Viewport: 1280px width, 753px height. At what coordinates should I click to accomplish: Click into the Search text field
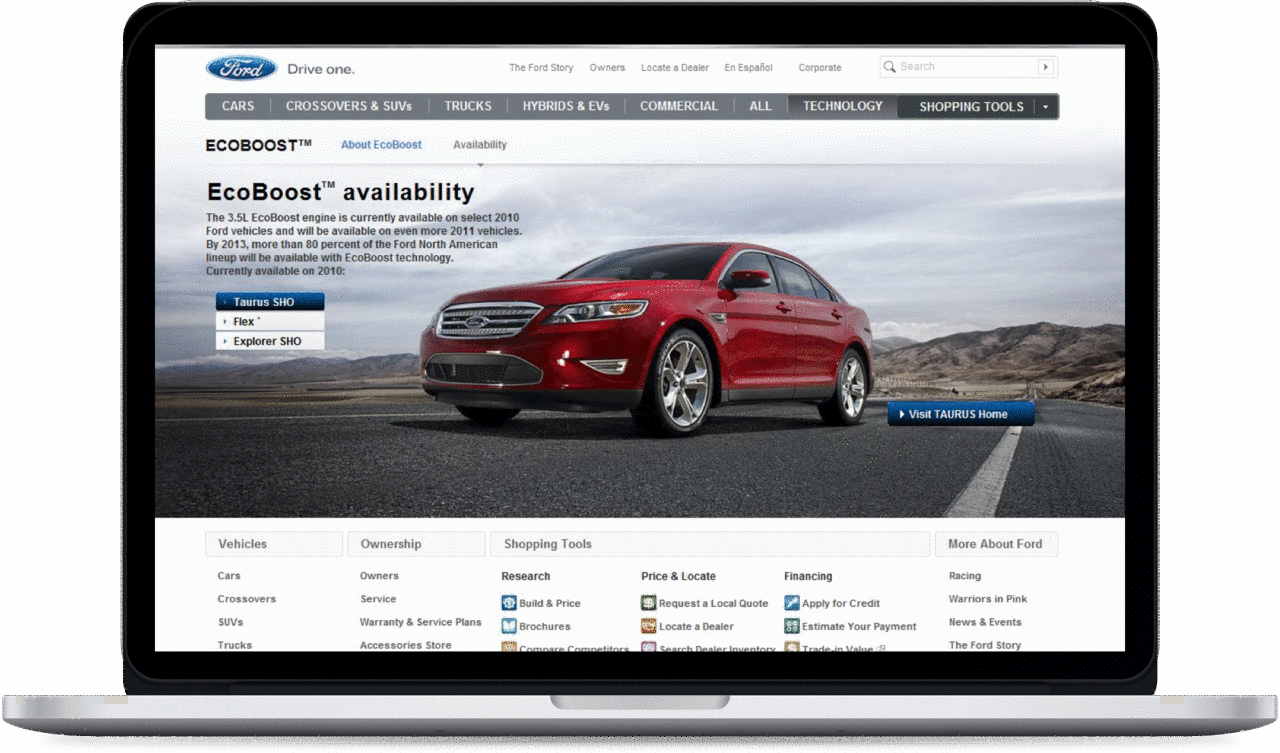(x=966, y=67)
